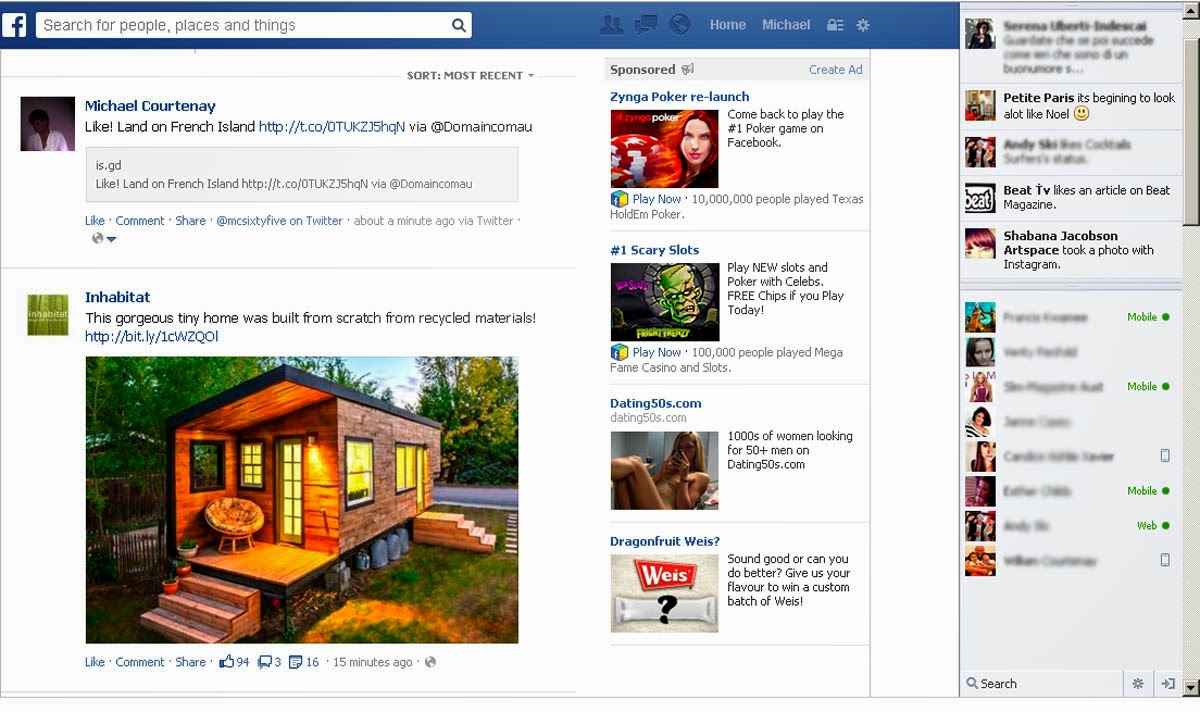Click the Inhabitat page avatar
1200x712 pixels.
pyautogui.click(x=48, y=314)
